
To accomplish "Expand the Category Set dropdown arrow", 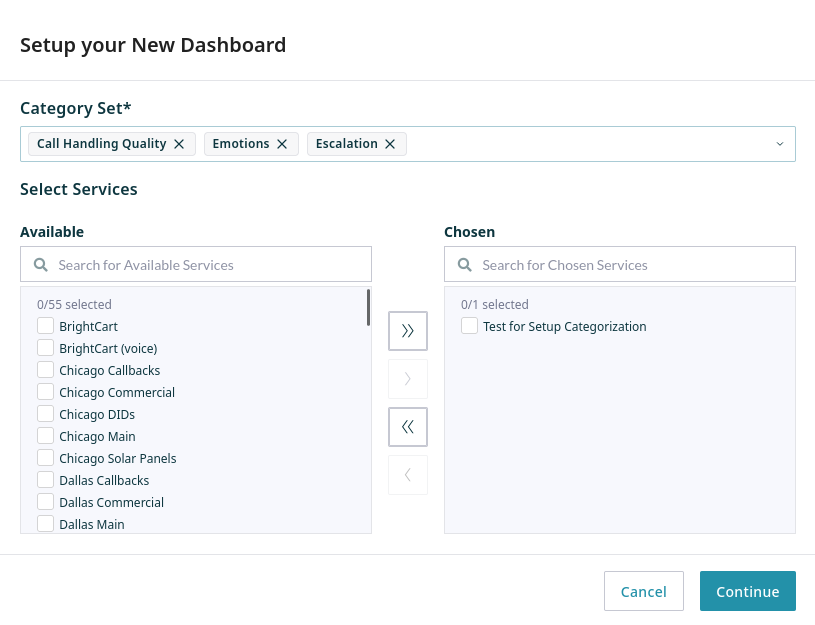I will pyautogui.click(x=780, y=144).
